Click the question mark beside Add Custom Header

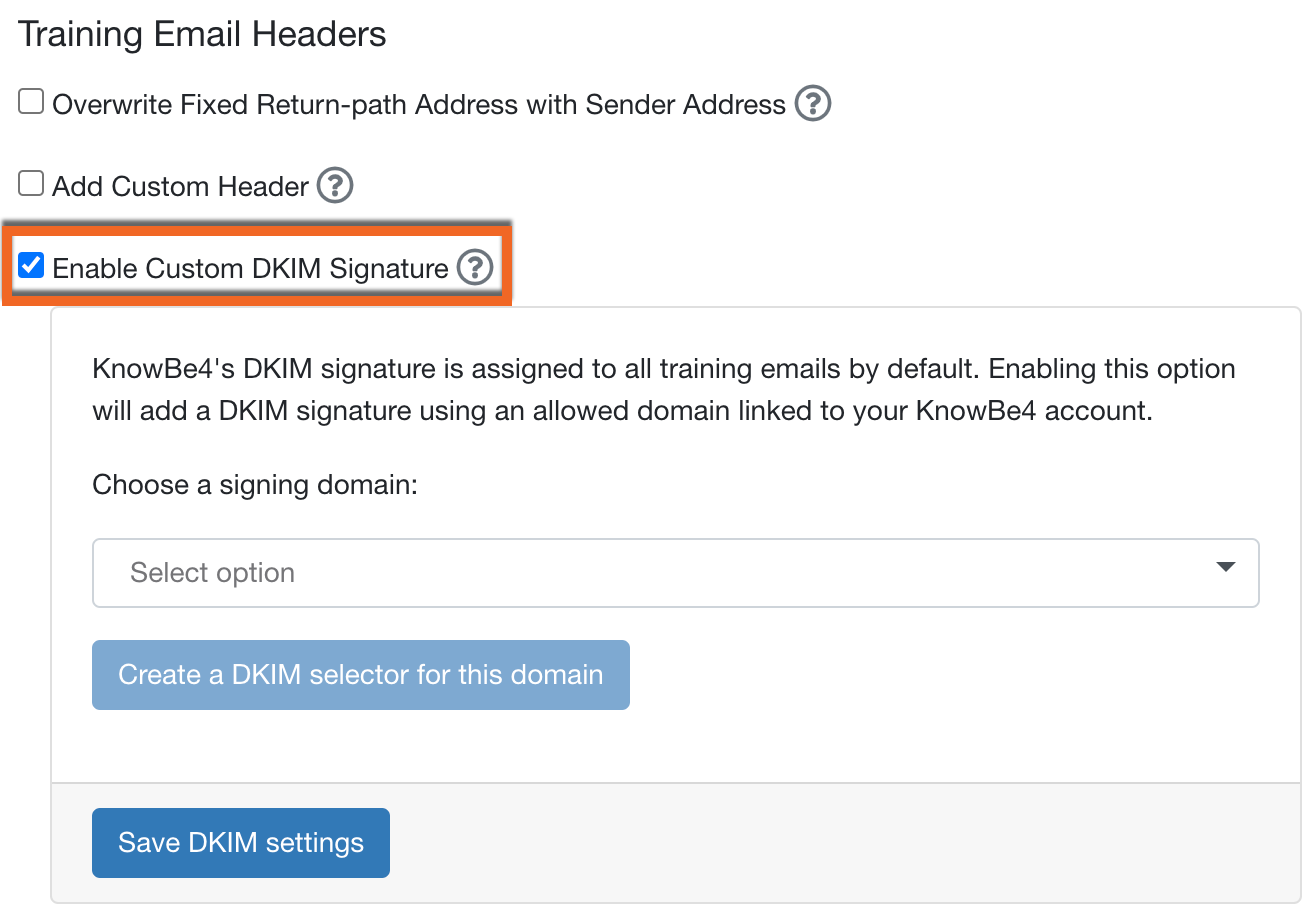click(x=336, y=185)
